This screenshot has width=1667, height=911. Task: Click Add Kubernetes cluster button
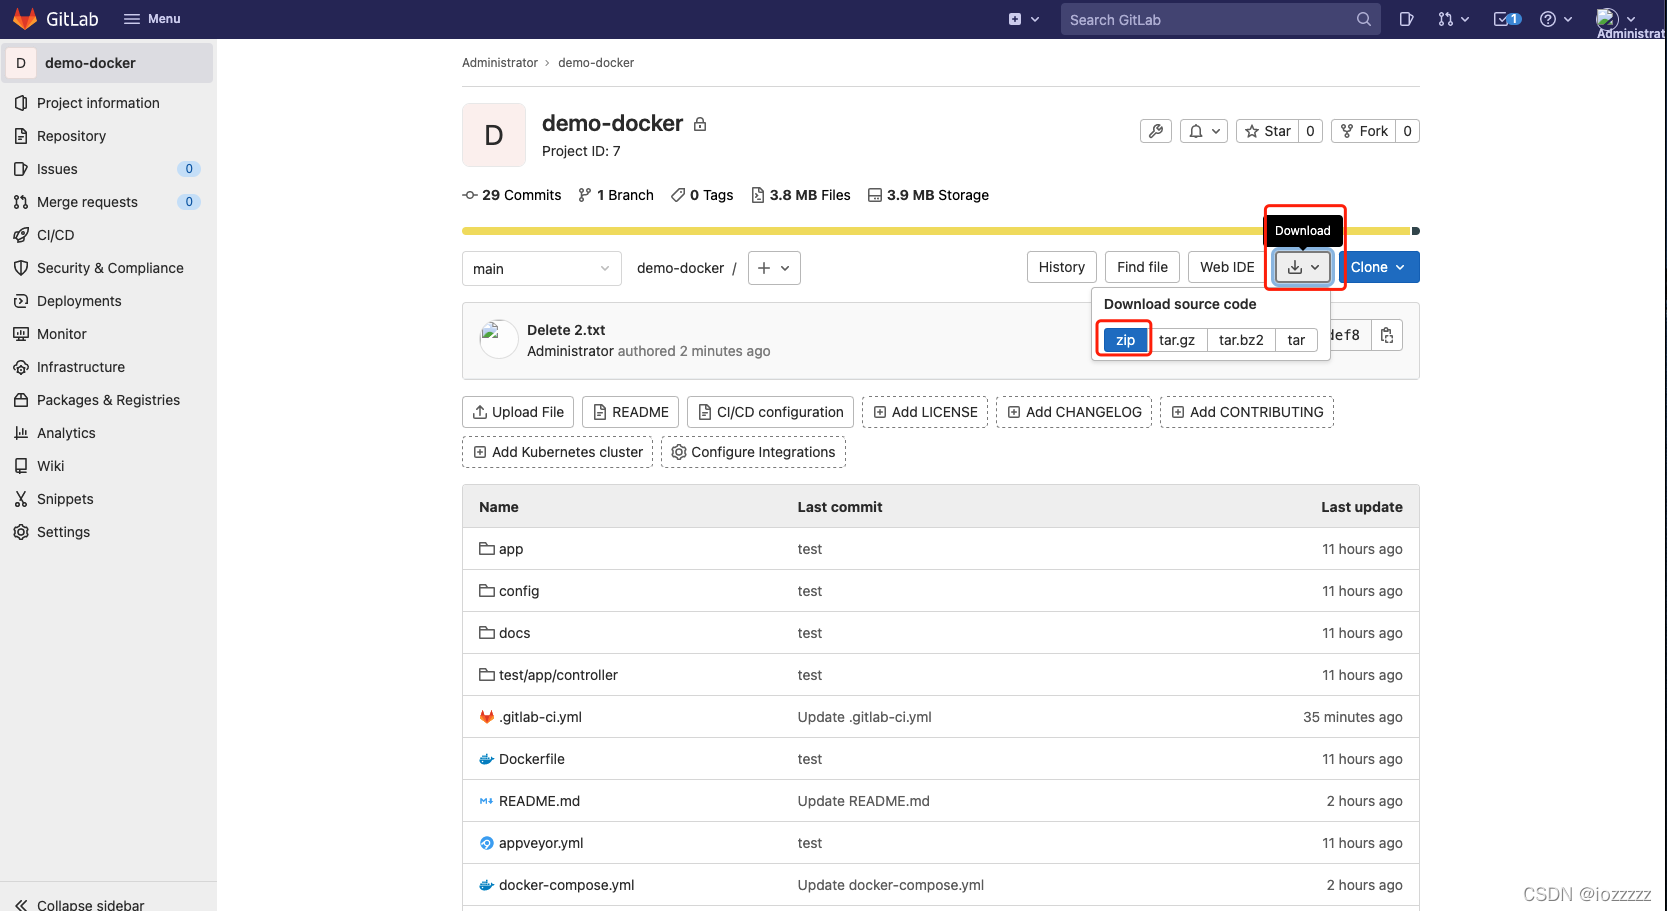pyautogui.click(x=558, y=452)
